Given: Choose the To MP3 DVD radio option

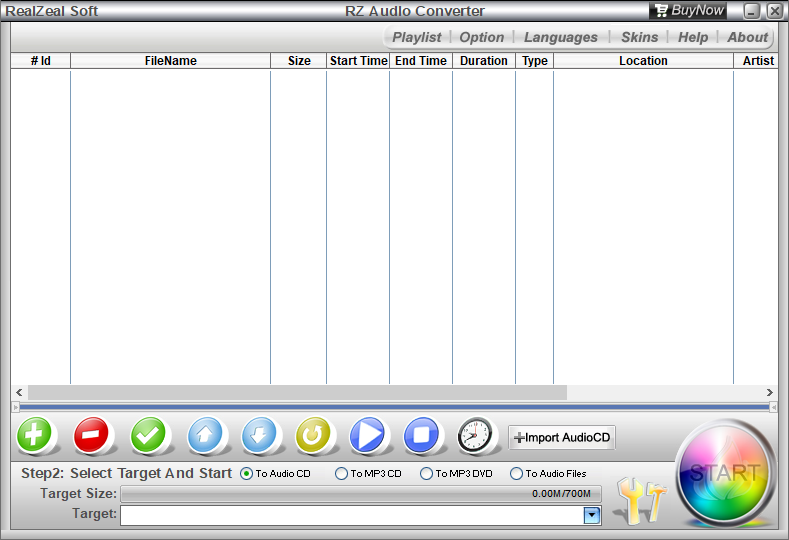Looking at the screenshot, I should tap(427, 474).
